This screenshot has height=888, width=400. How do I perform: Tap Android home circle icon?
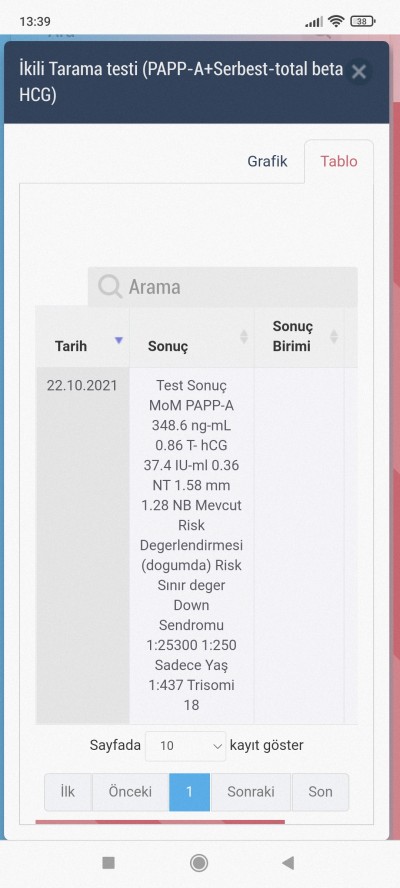(x=199, y=863)
